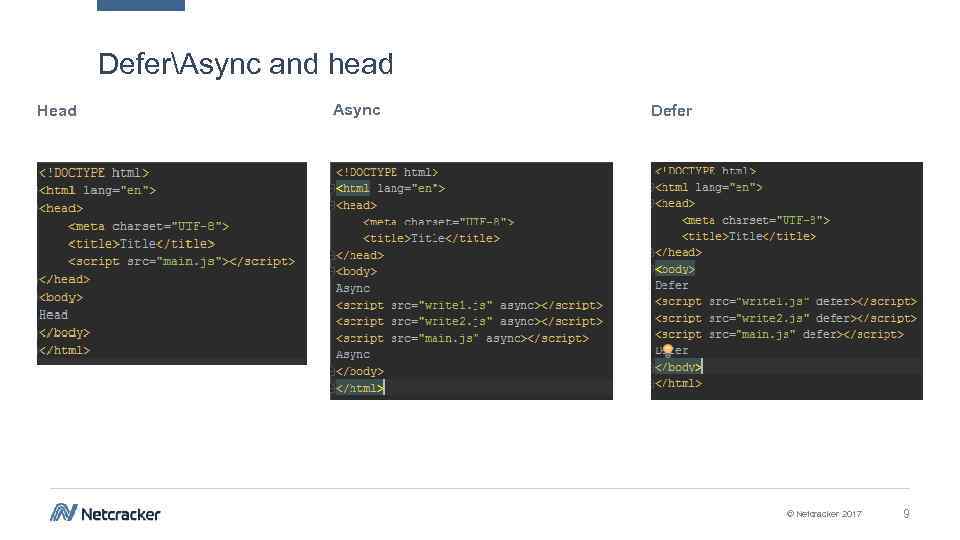Screen dimensions: 960x540
Task: Click the 'Defer' column heading
Action: click(671, 111)
